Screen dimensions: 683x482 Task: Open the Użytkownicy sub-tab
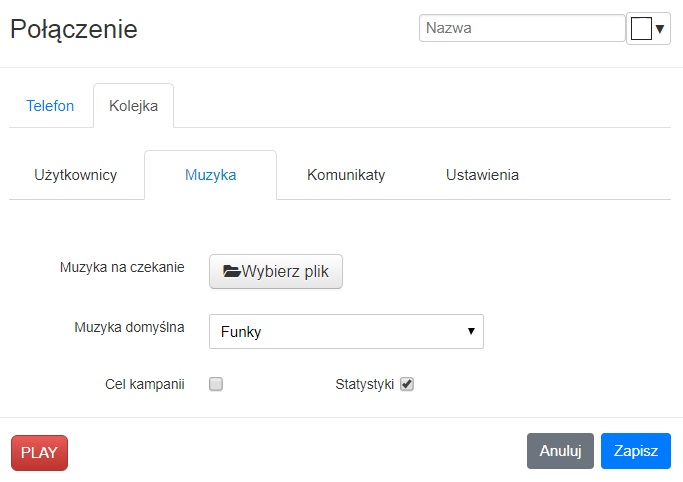coord(76,175)
